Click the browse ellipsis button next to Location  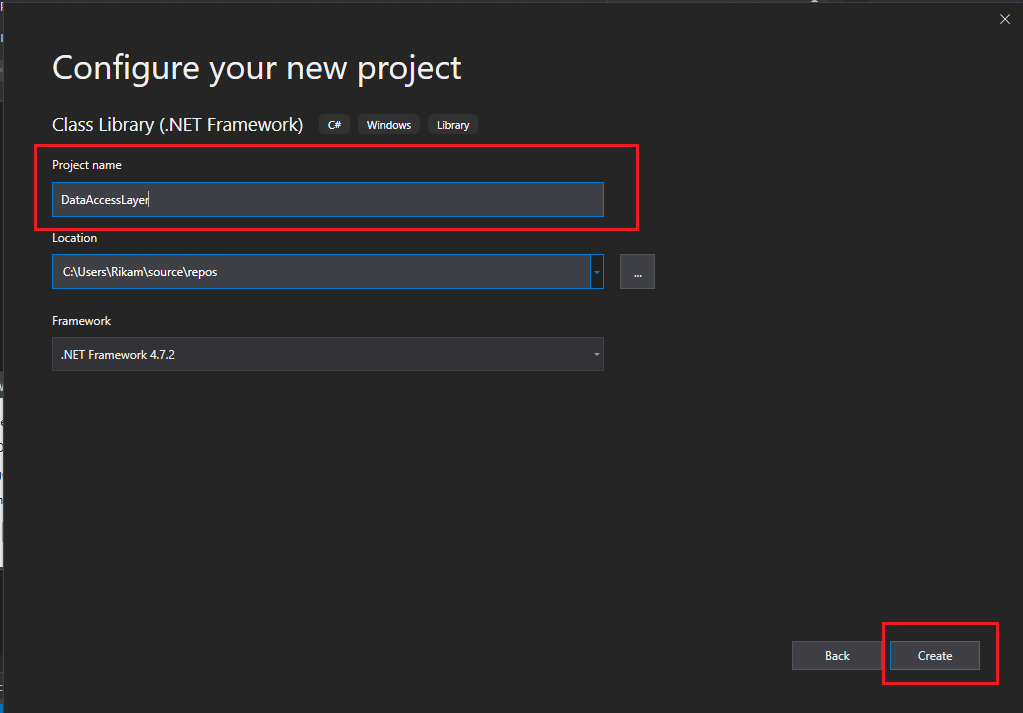[637, 271]
